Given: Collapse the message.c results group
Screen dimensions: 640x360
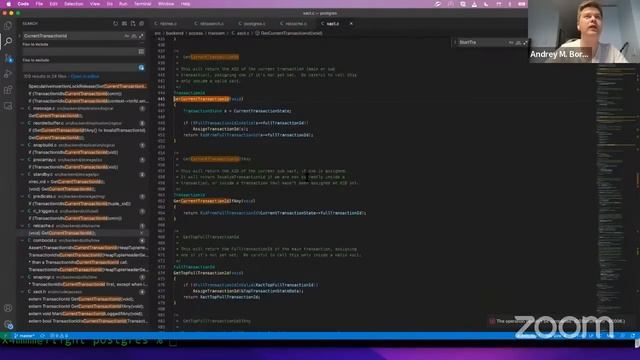Looking at the screenshot, I should click(x=23, y=109).
